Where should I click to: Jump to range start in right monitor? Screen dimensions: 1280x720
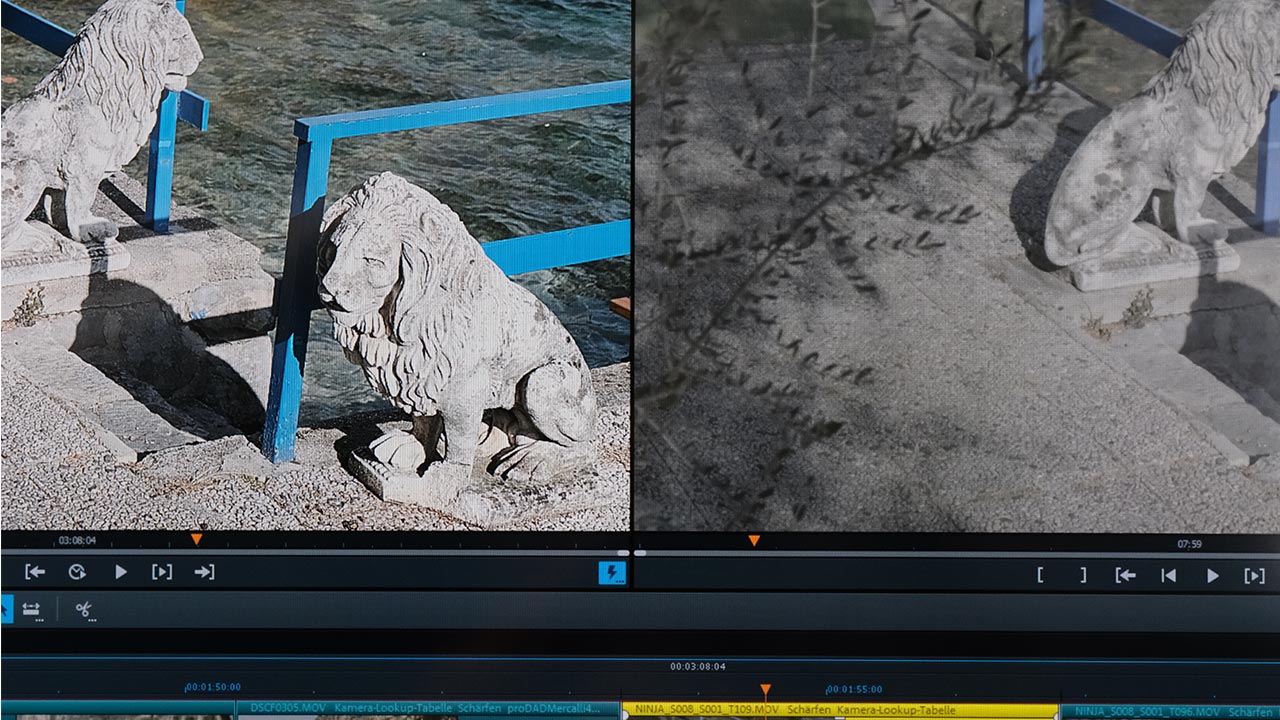(x=1125, y=575)
